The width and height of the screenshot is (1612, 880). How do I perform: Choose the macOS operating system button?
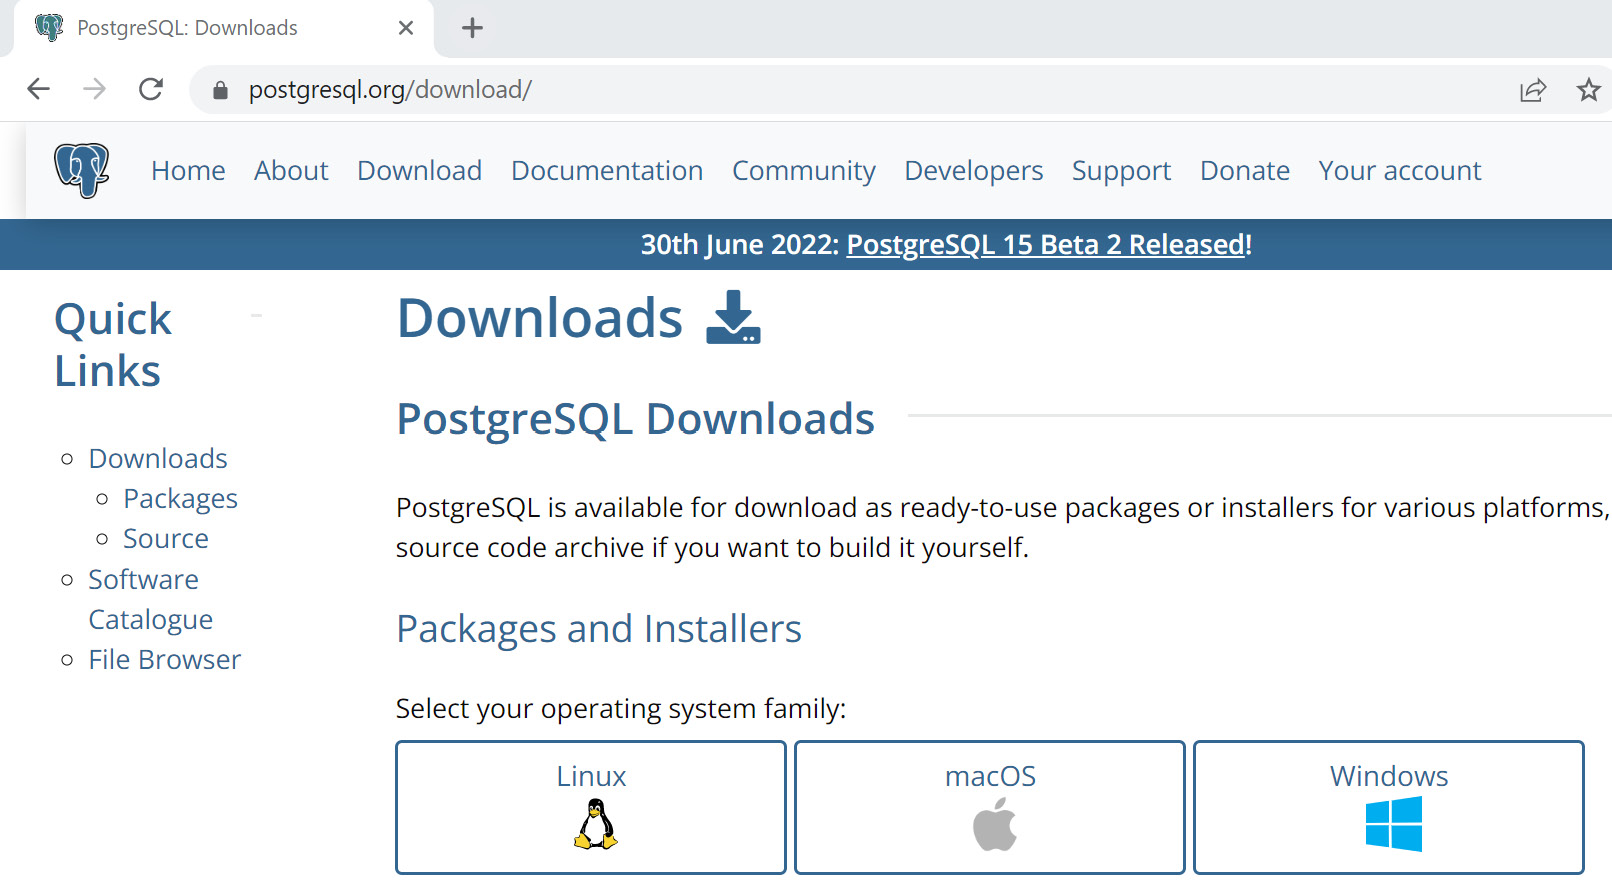990,807
